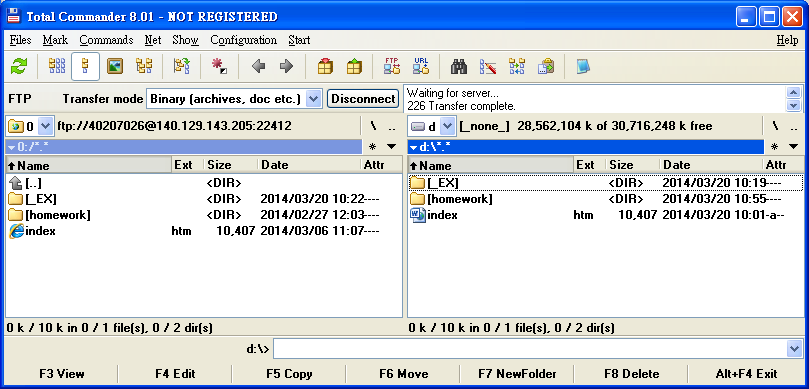Click the Reread source (refresh) toolbar icon
The image size is (809, 389).
(19, 66)
